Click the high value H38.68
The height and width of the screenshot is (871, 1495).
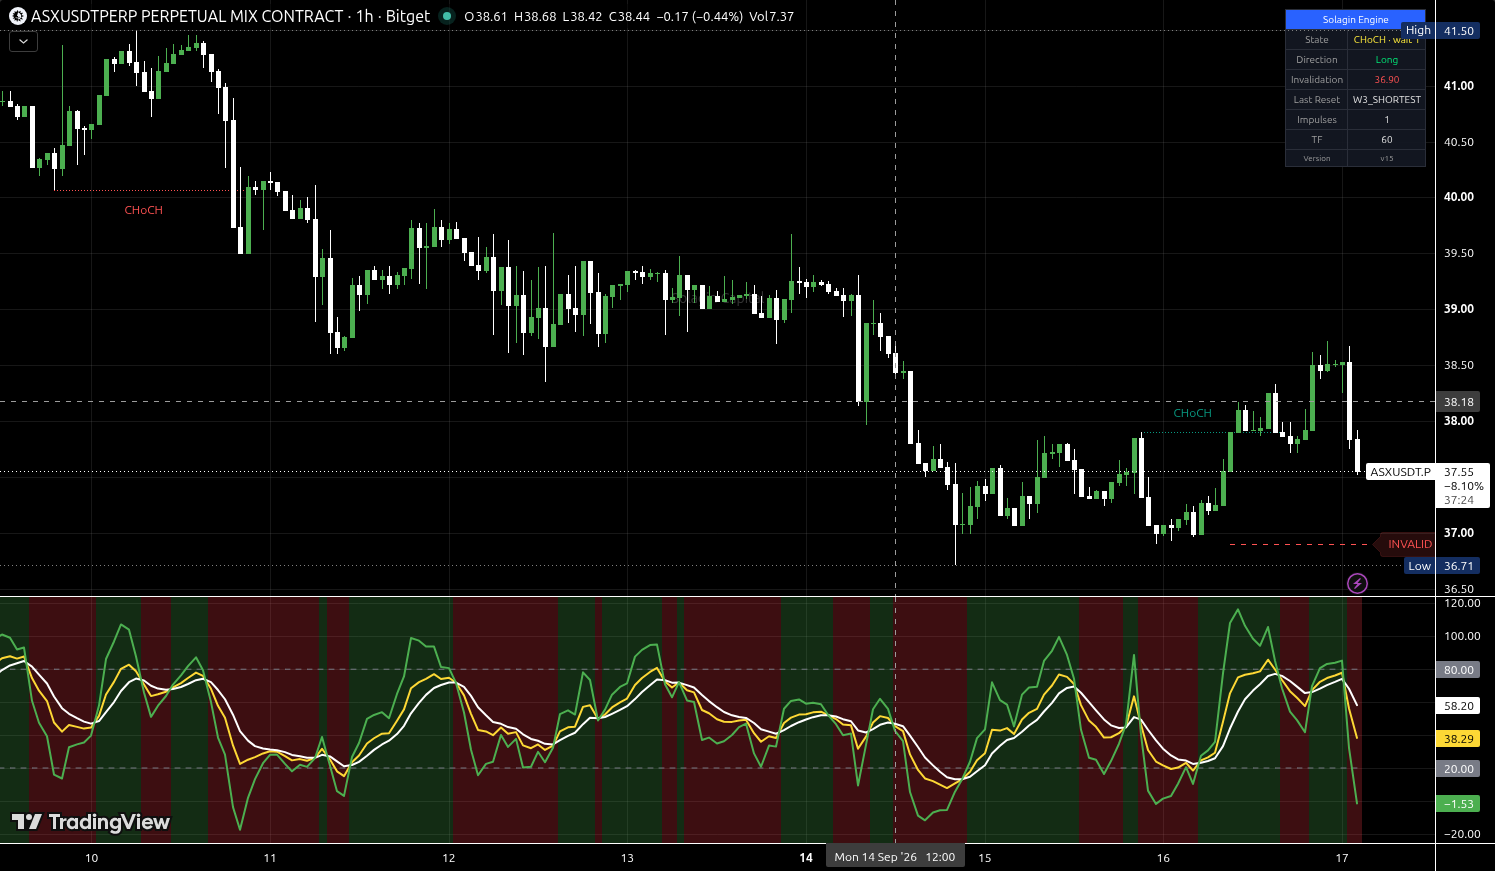coord(535,17)
